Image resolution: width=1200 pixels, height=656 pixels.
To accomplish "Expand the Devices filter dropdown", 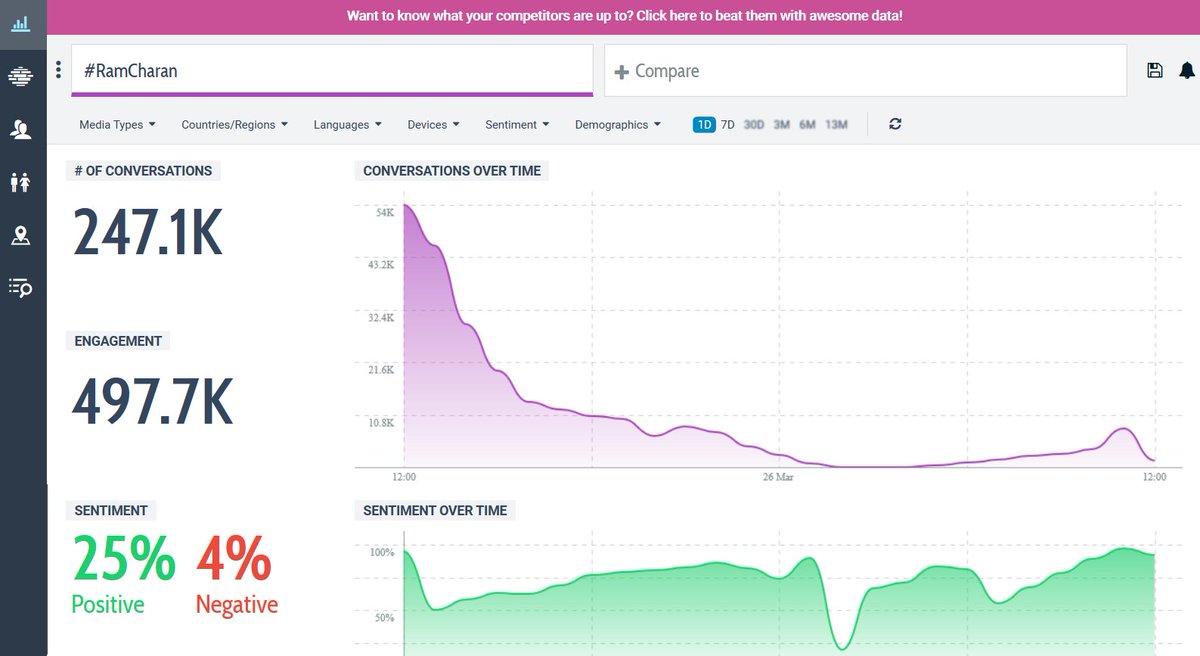I will (x=433, y=125).
